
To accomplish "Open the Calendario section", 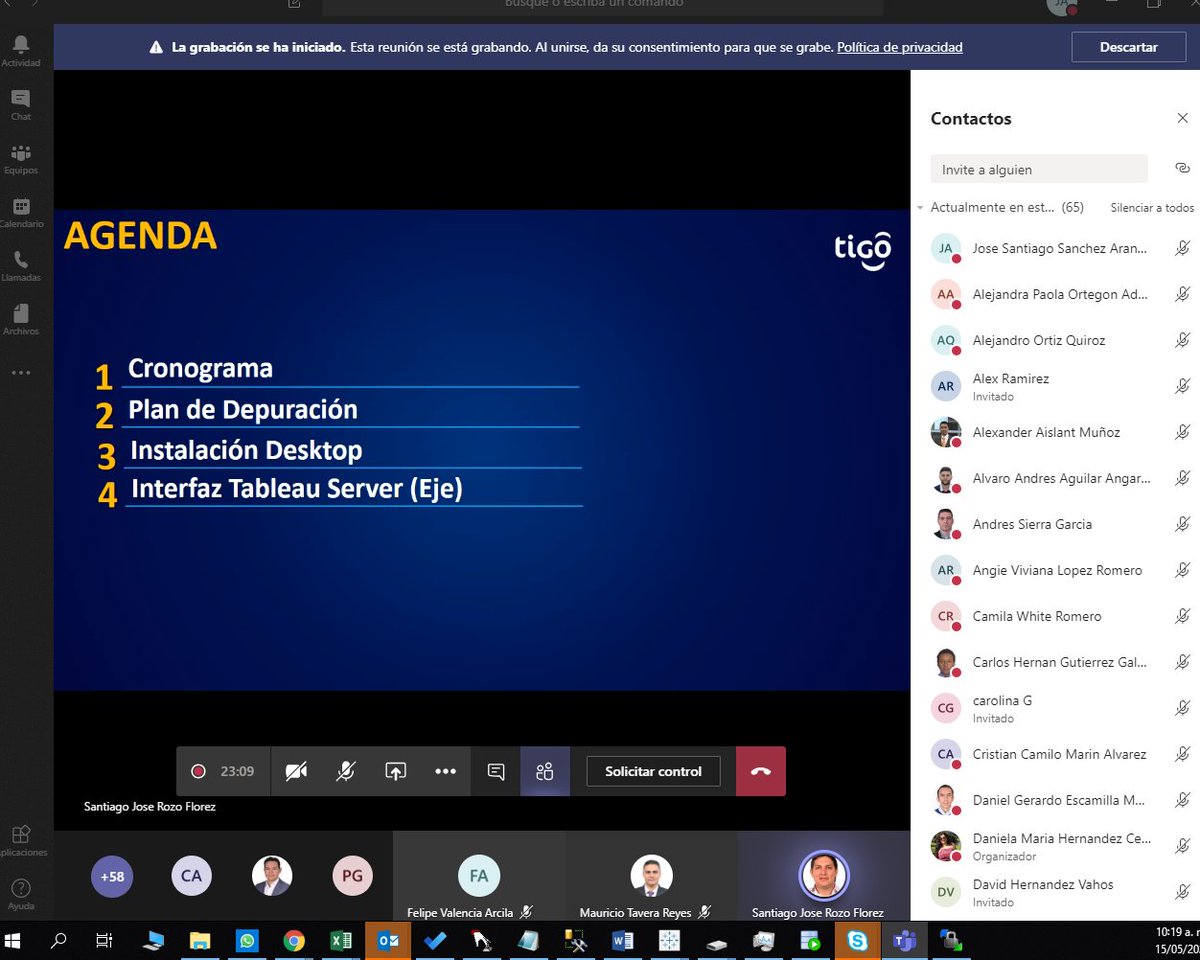I will (21, 212).
